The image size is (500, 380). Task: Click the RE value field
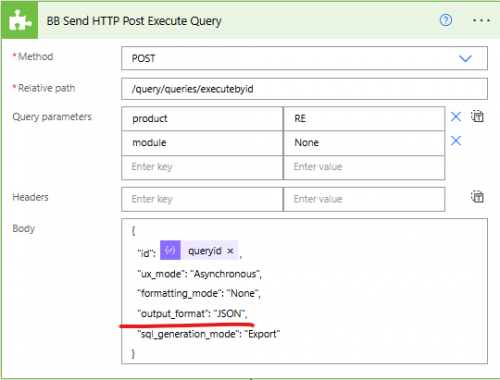click(x=364, y=119)
